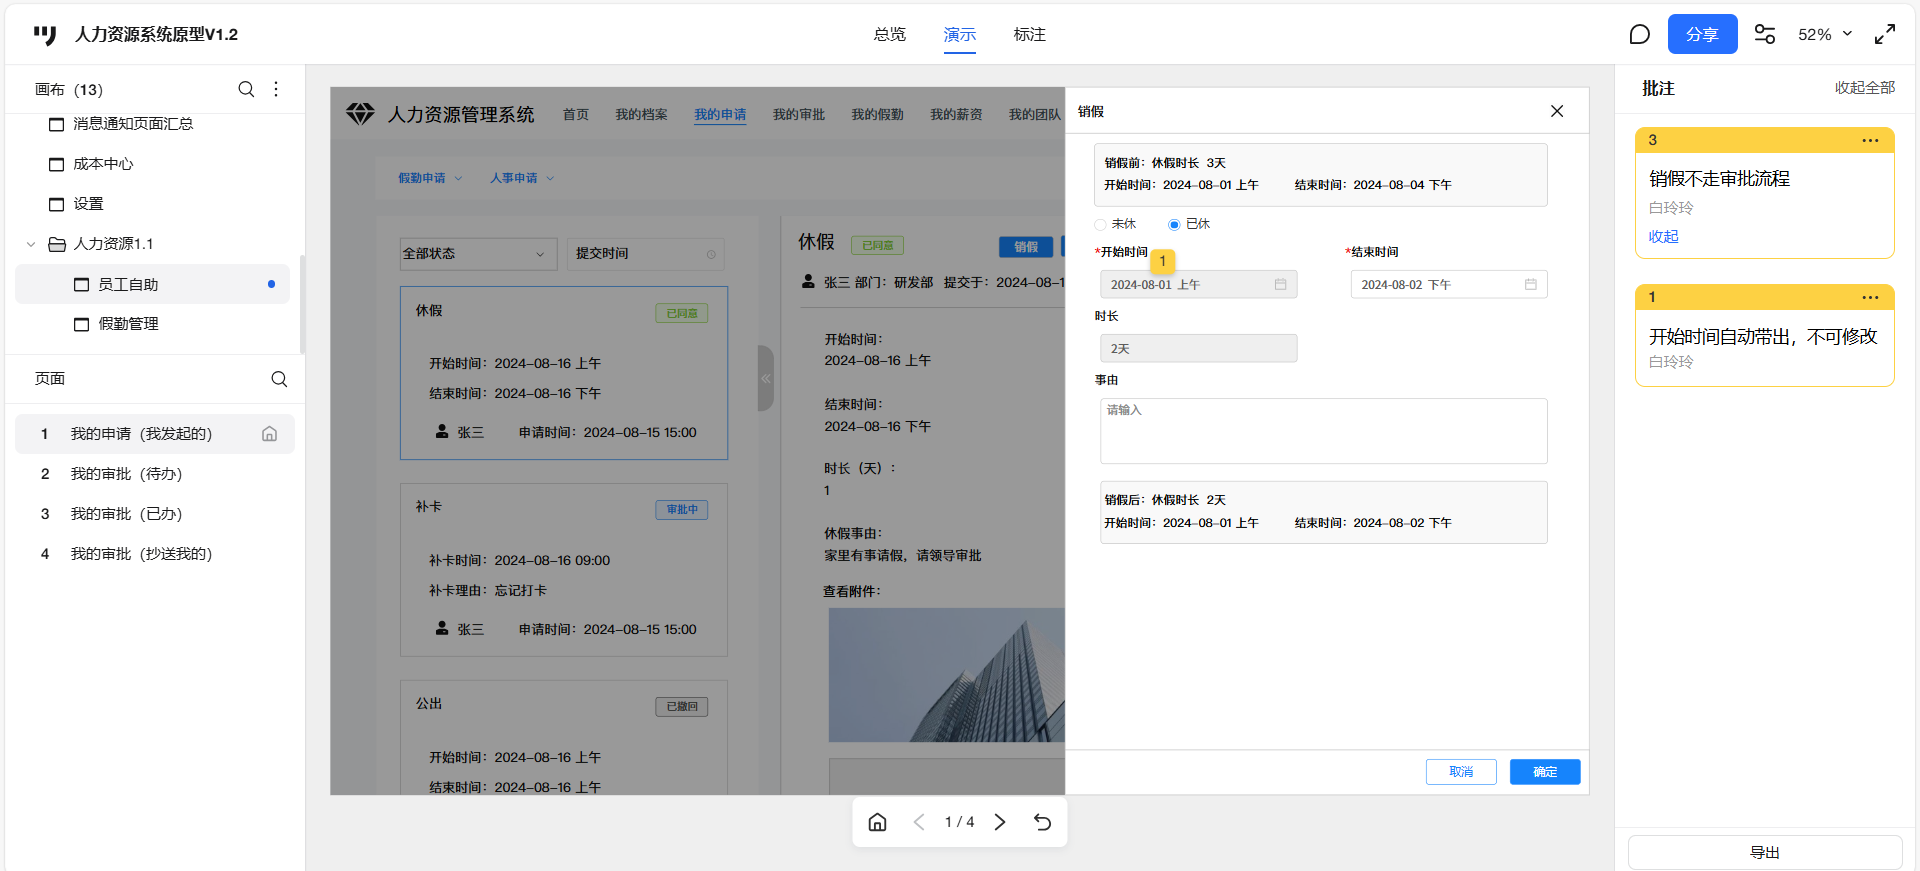Screen dimensions: 1920x871
Task: Click the undo/reset arrow in bottom bar
Action: click(1042, 822)
